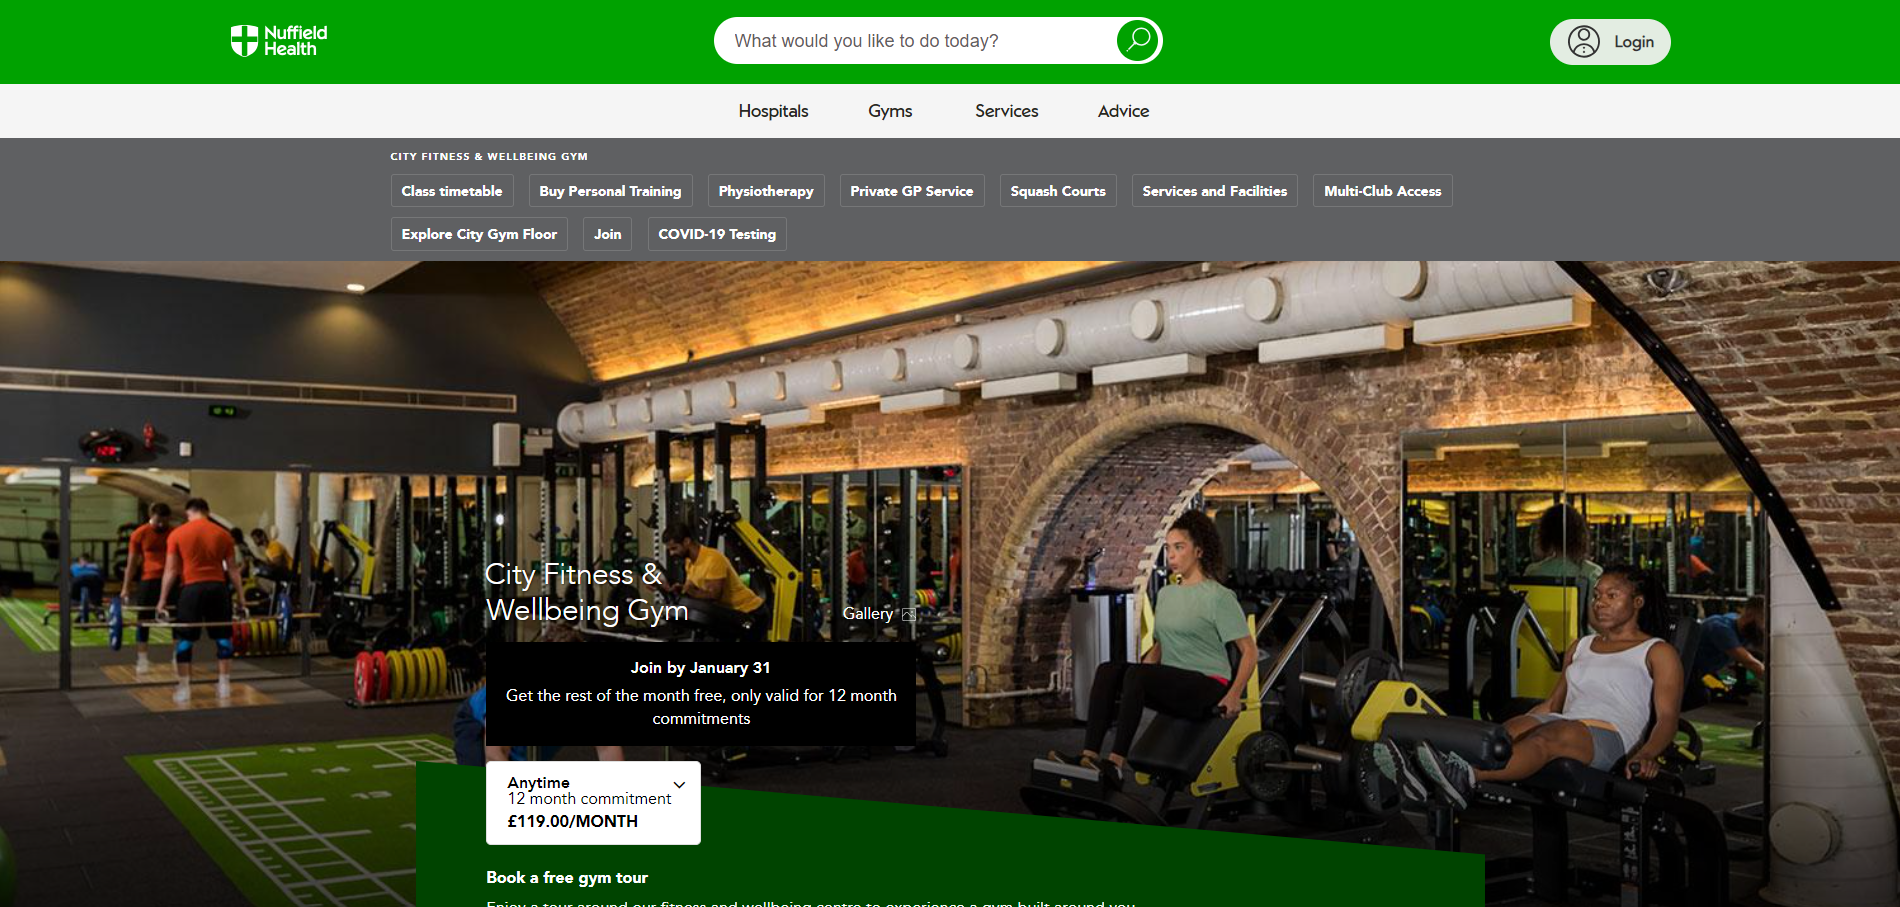Open the Gyms navigation menu
The height and width of the screenshot is (907, 1900).
click(x=889, y=110)
